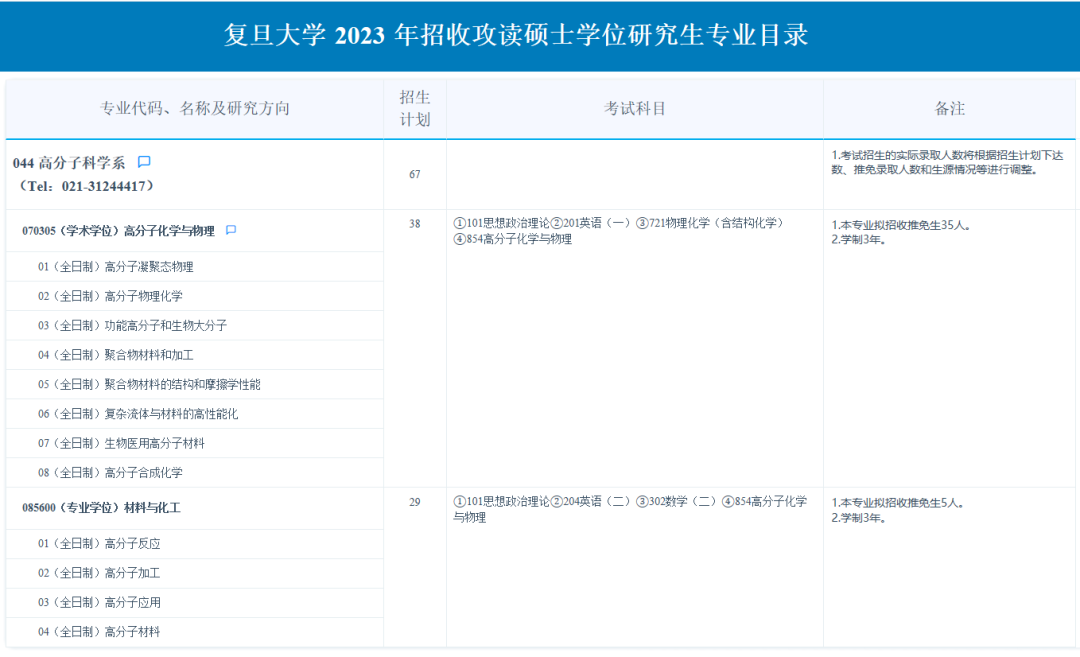Select professional direction 01 高分子反应
The image size is (1080, 657).
[99, 544]
